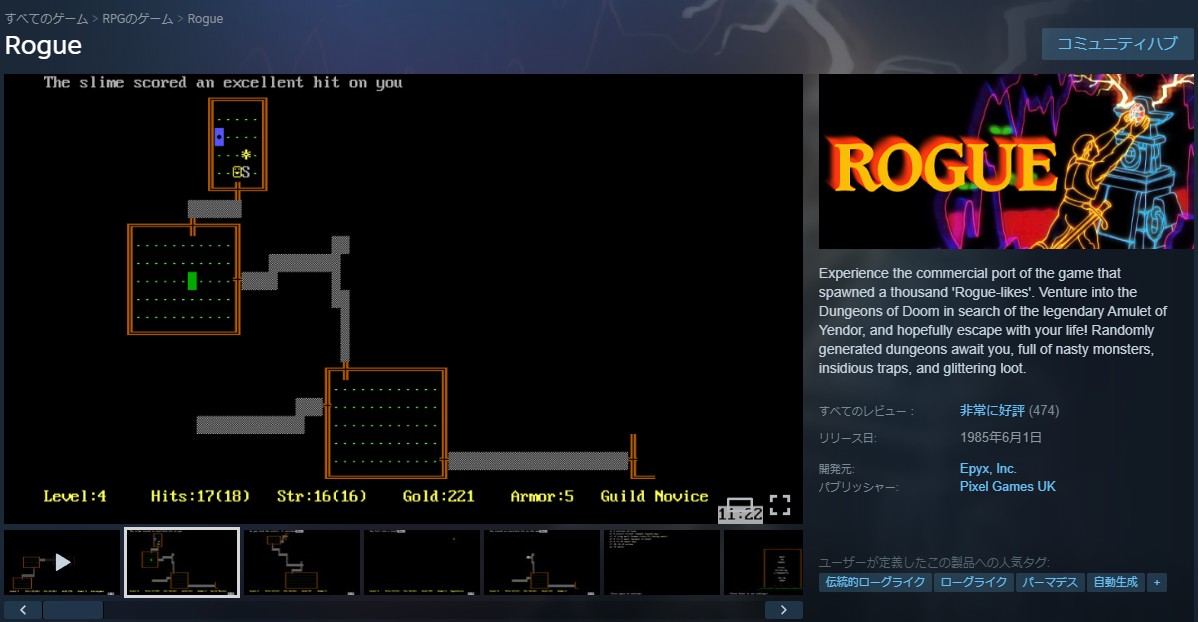
Task: Click the thumbnail strip scrollbar handle
Action: (x=73, y=610)
